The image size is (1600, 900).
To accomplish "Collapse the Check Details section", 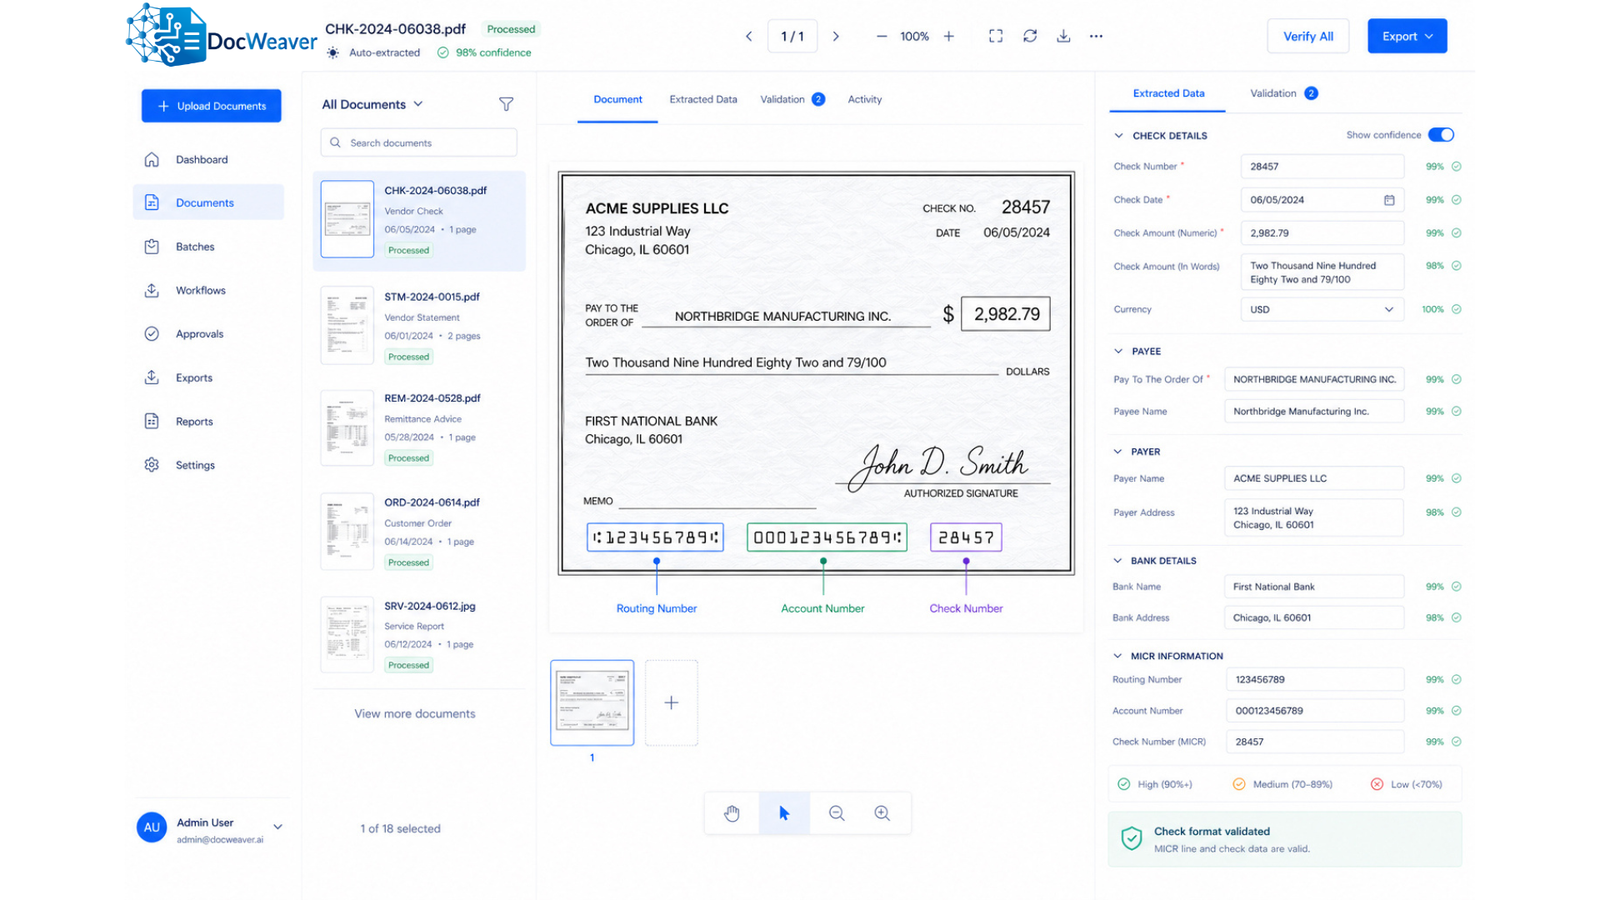I will [x=1118, y=136].
